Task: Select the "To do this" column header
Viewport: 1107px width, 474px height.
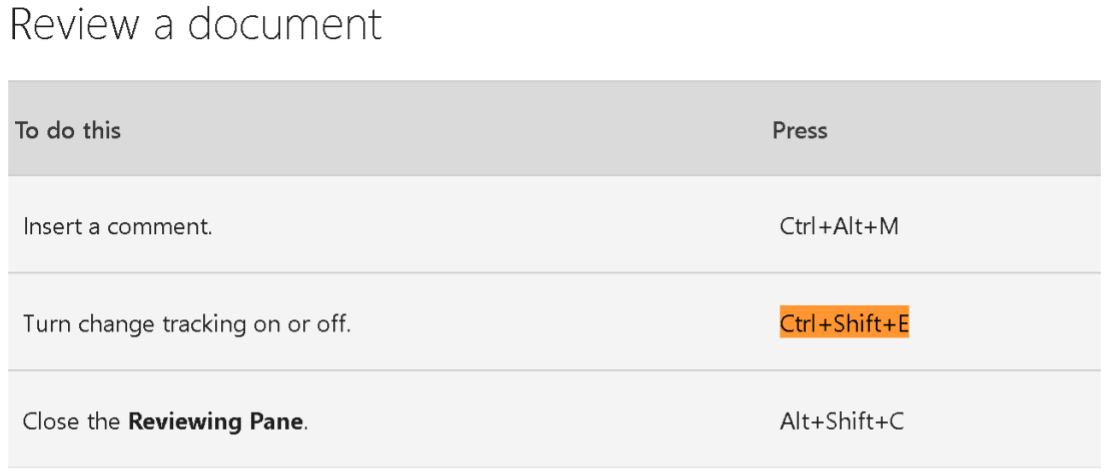Action: tap(68, 131)
